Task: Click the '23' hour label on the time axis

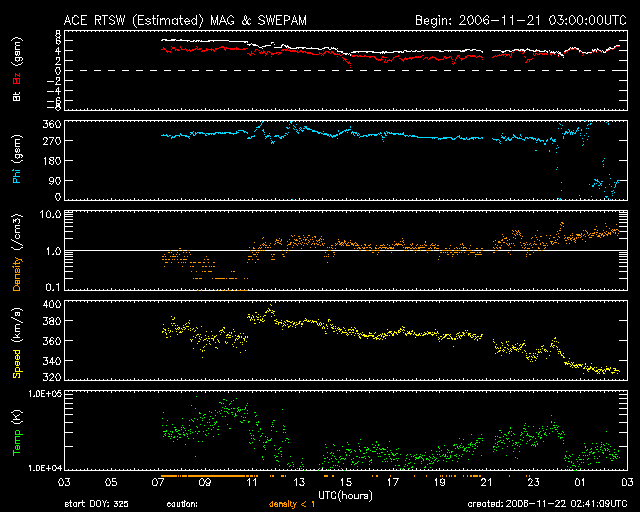Action: pyautogui.click(x=533, y=483)
